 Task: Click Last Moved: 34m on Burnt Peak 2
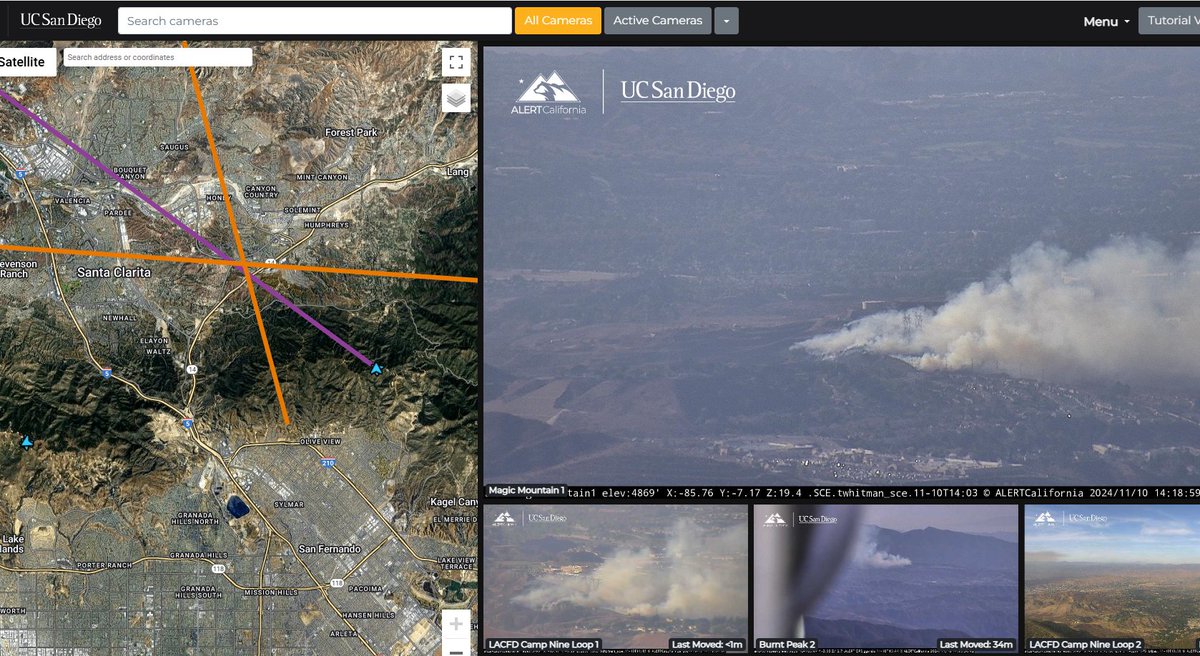(x=976, y=645)
